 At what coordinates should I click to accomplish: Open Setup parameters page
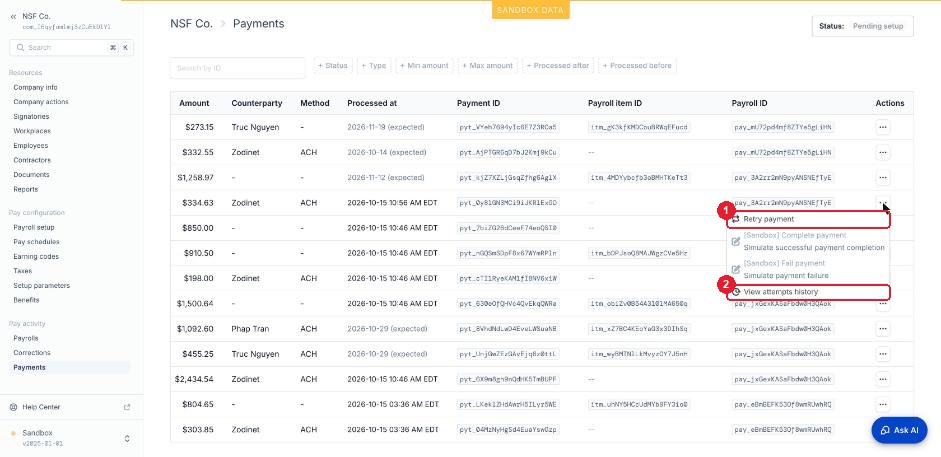coord(41,285)
